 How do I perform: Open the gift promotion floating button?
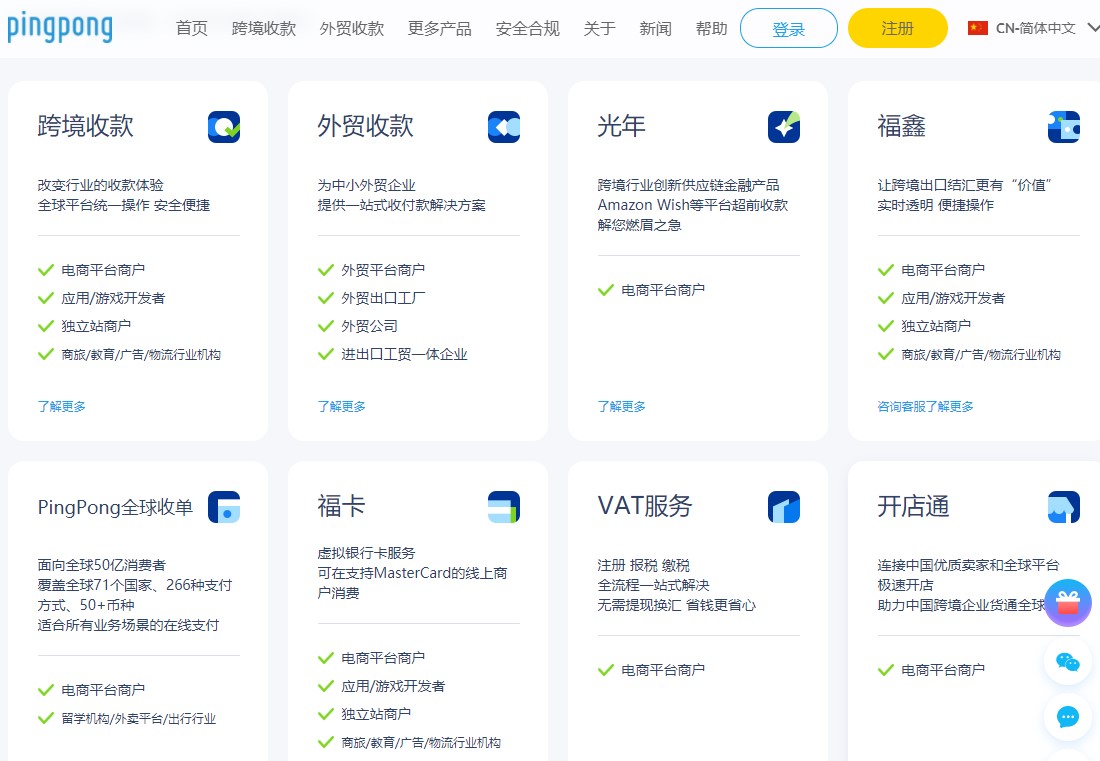click(x=1068, y=602)
